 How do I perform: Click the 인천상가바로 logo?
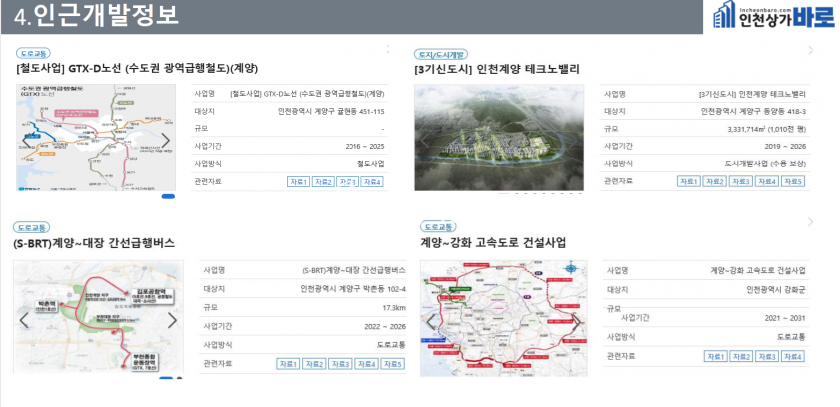click(x=772, y=16)
